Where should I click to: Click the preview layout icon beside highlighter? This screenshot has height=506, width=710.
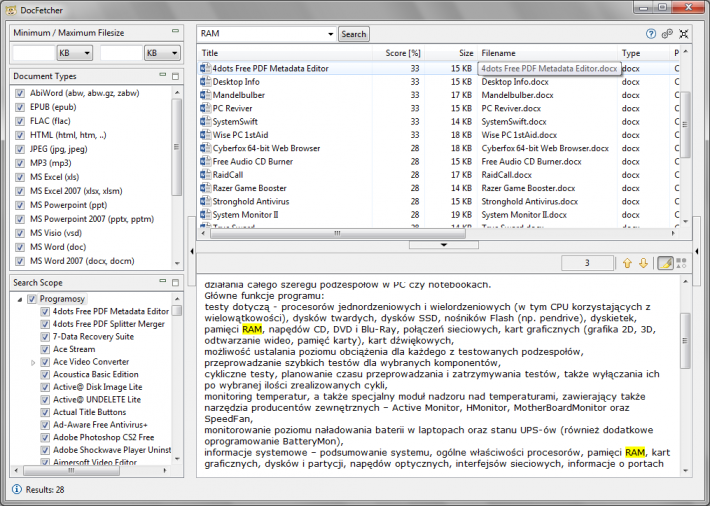(681, 263)
